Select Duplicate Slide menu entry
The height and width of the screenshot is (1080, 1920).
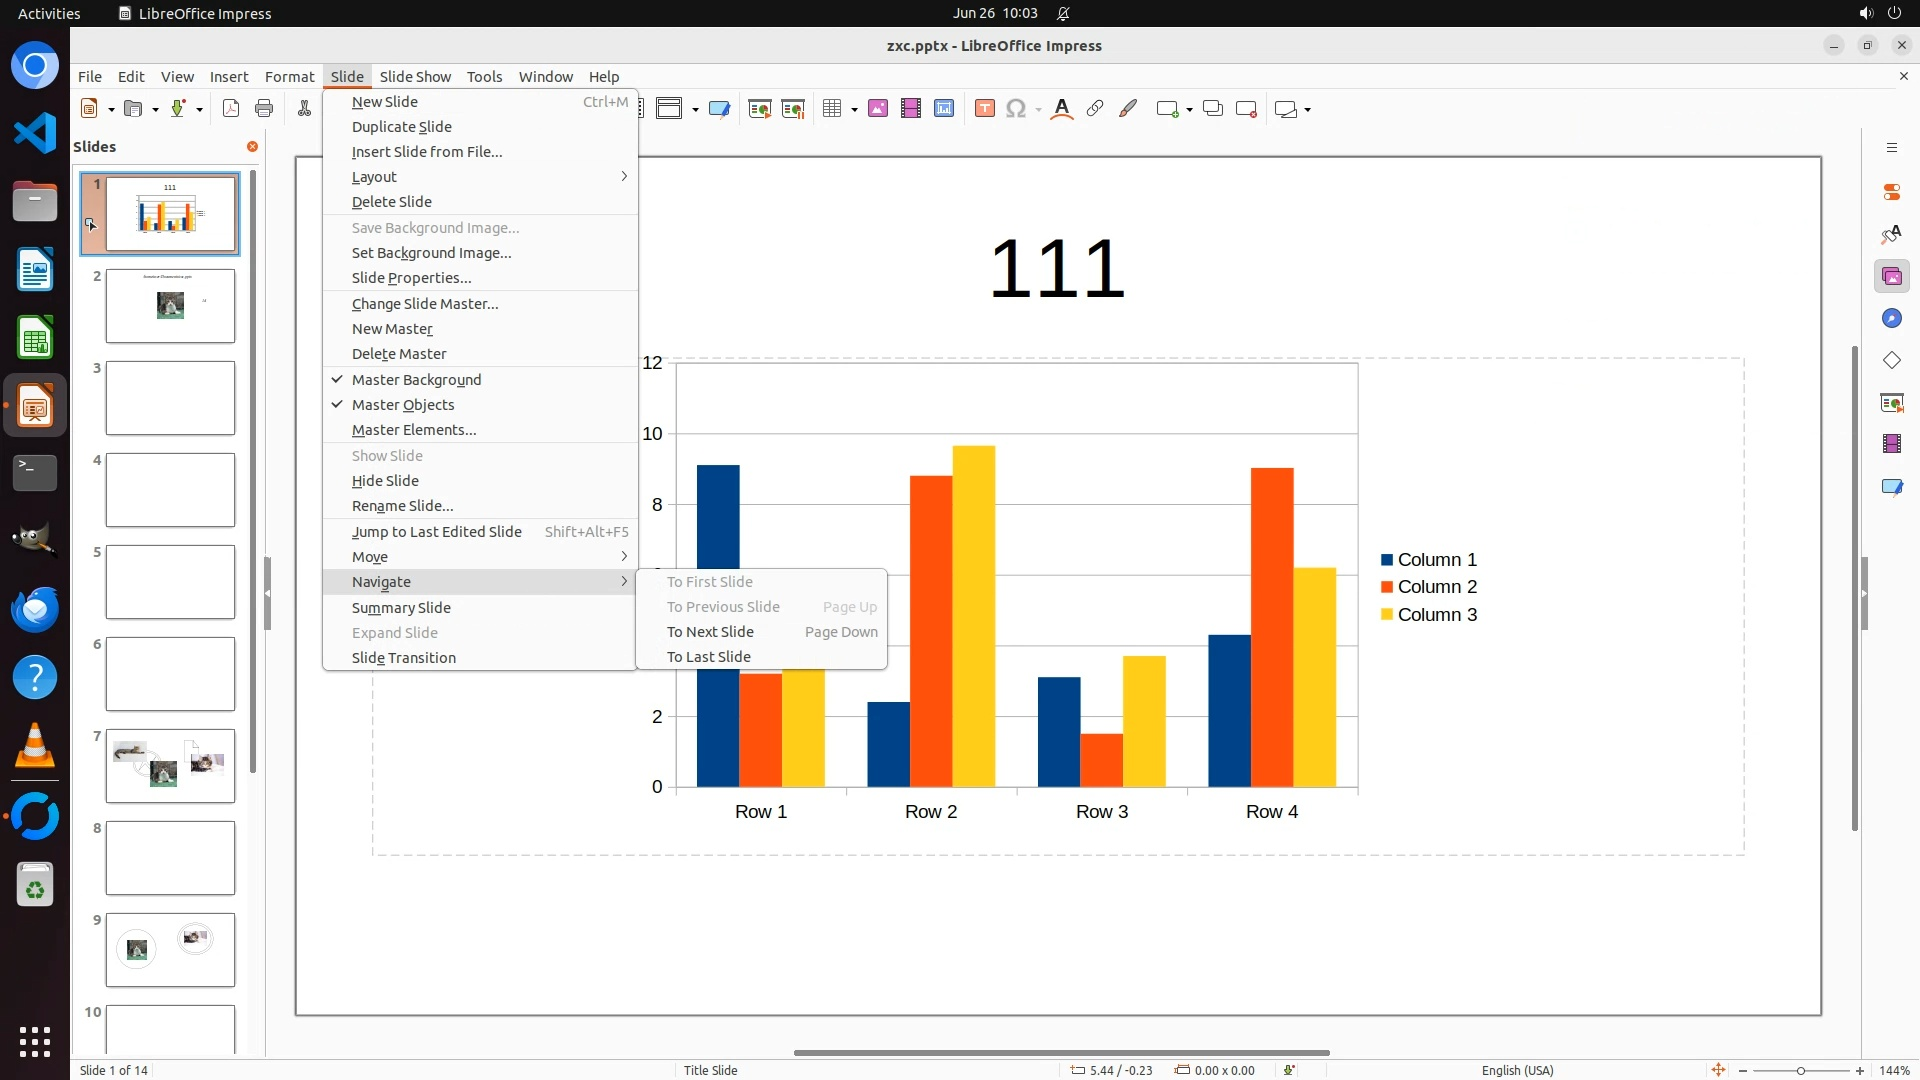point(401,127)
